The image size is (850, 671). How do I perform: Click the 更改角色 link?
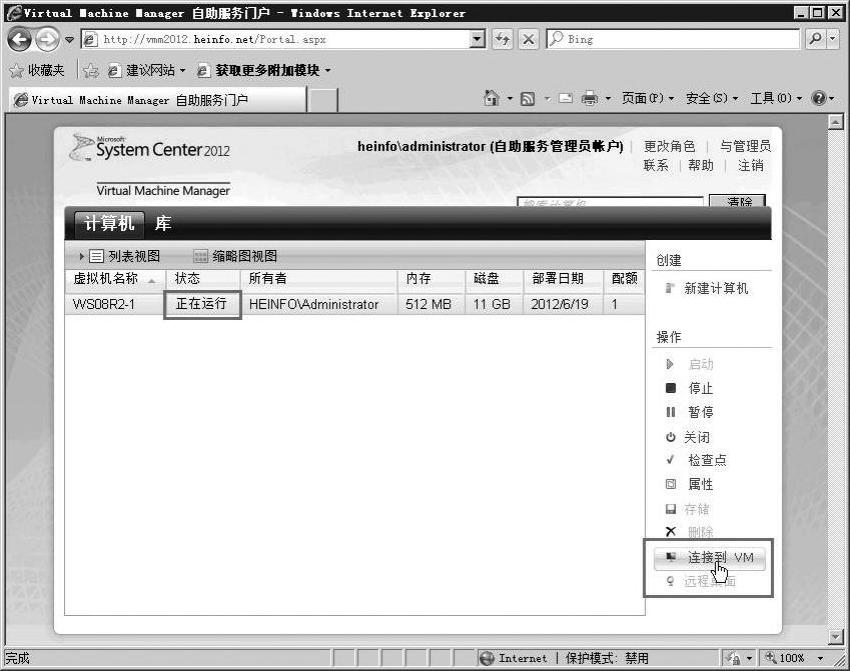(x=669, y=146)
